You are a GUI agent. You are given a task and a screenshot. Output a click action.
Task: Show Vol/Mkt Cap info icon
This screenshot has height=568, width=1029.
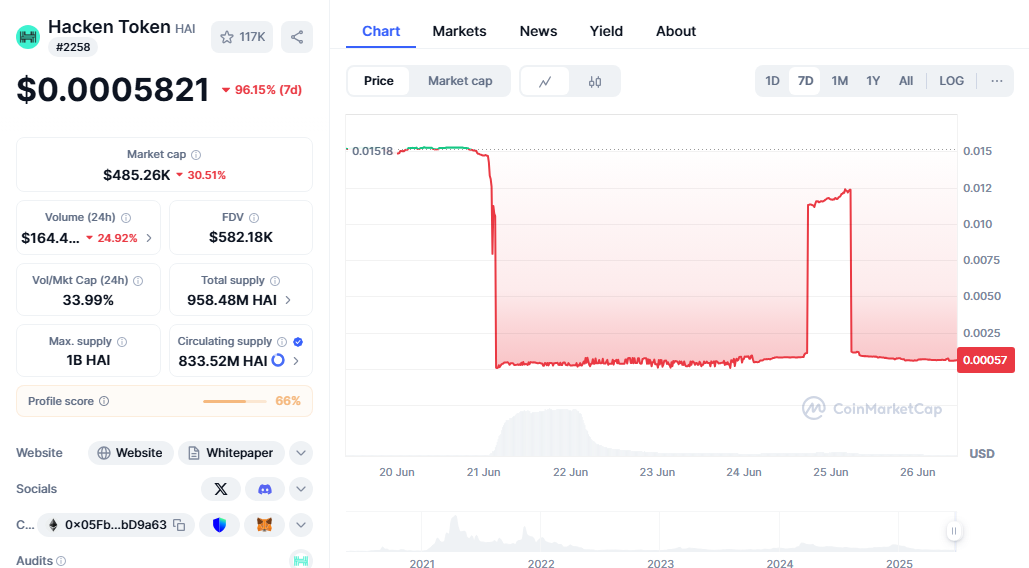[x=138, y=281]
